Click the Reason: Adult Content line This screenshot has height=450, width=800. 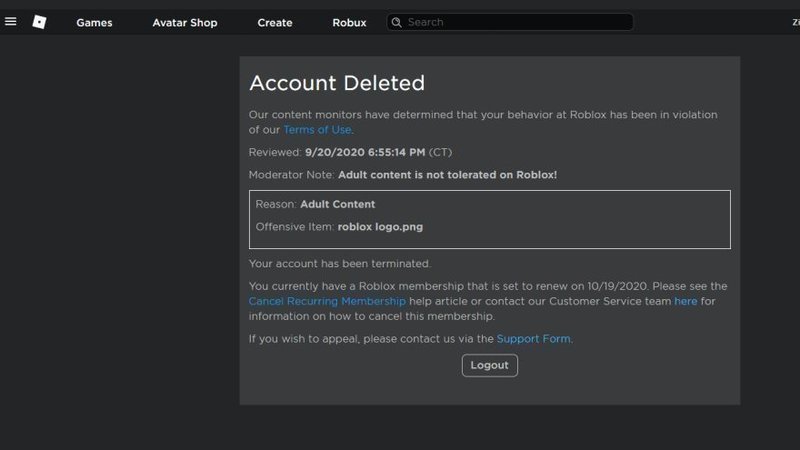(315, 204)
